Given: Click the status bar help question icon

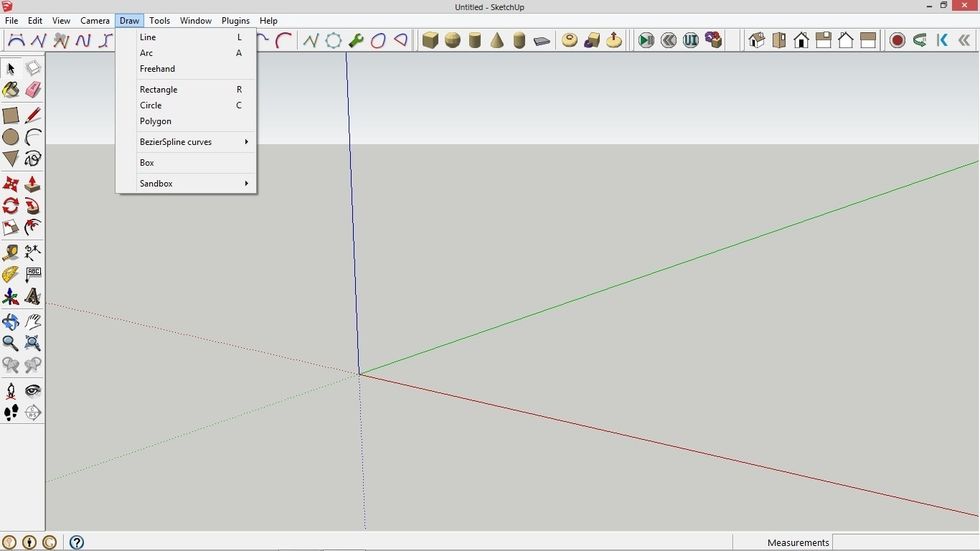Looking at the screenshot, I should point(77,542).
